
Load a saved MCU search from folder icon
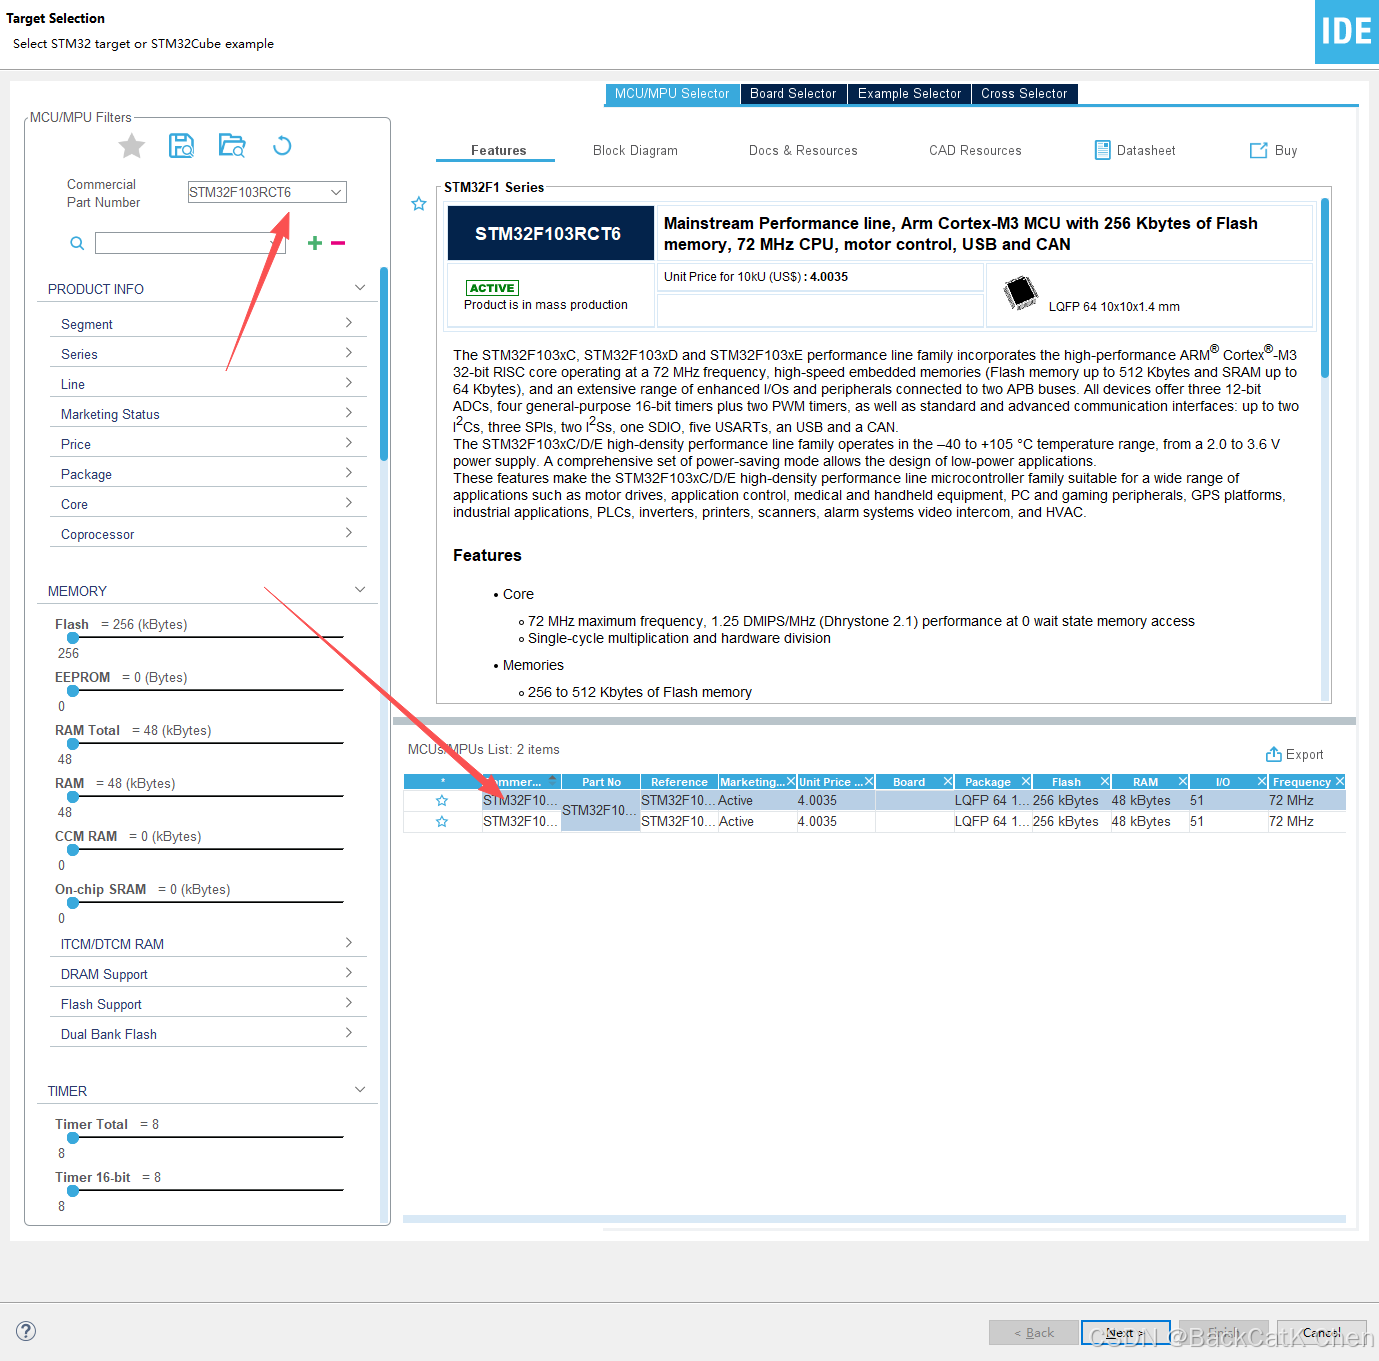coord(232,146)
